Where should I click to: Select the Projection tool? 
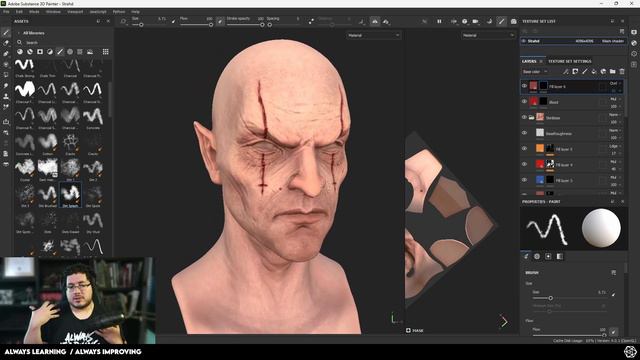tap(6, 53)
